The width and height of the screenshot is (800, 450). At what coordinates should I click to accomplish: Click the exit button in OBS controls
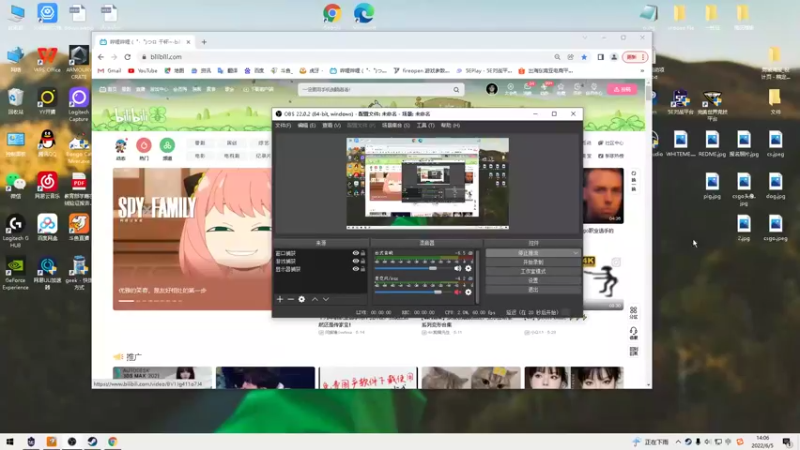533,290
